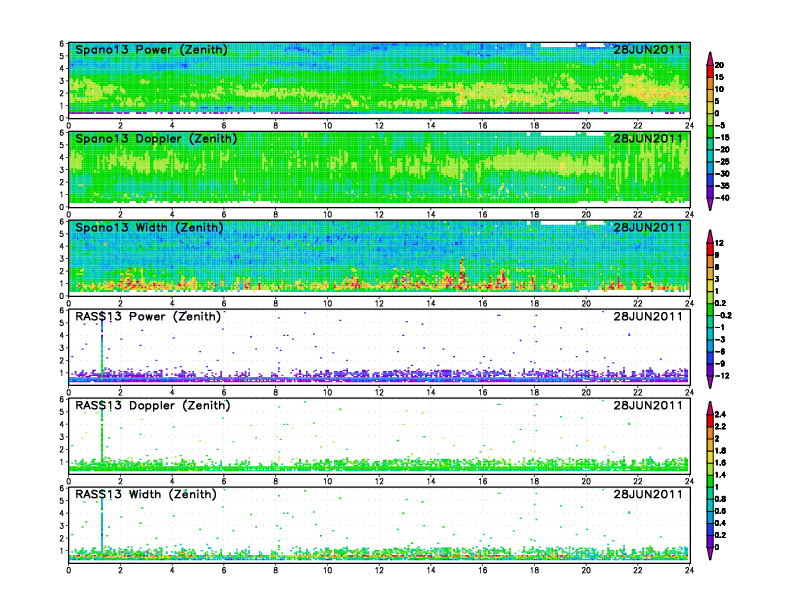Image resolution: width=792 pixels, height=612 pixels.
Task: Click the 28JUN2011 date in Spano13 Power panel
Action: (648, 50)
